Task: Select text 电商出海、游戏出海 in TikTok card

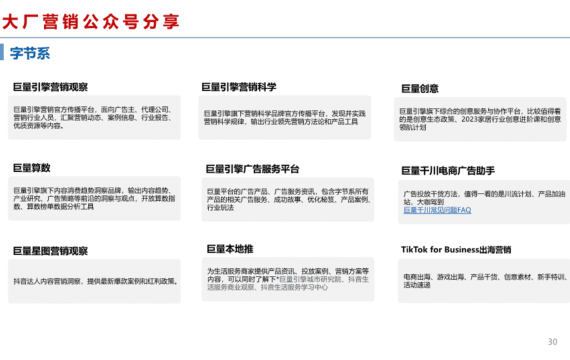Action: [434, 277]
